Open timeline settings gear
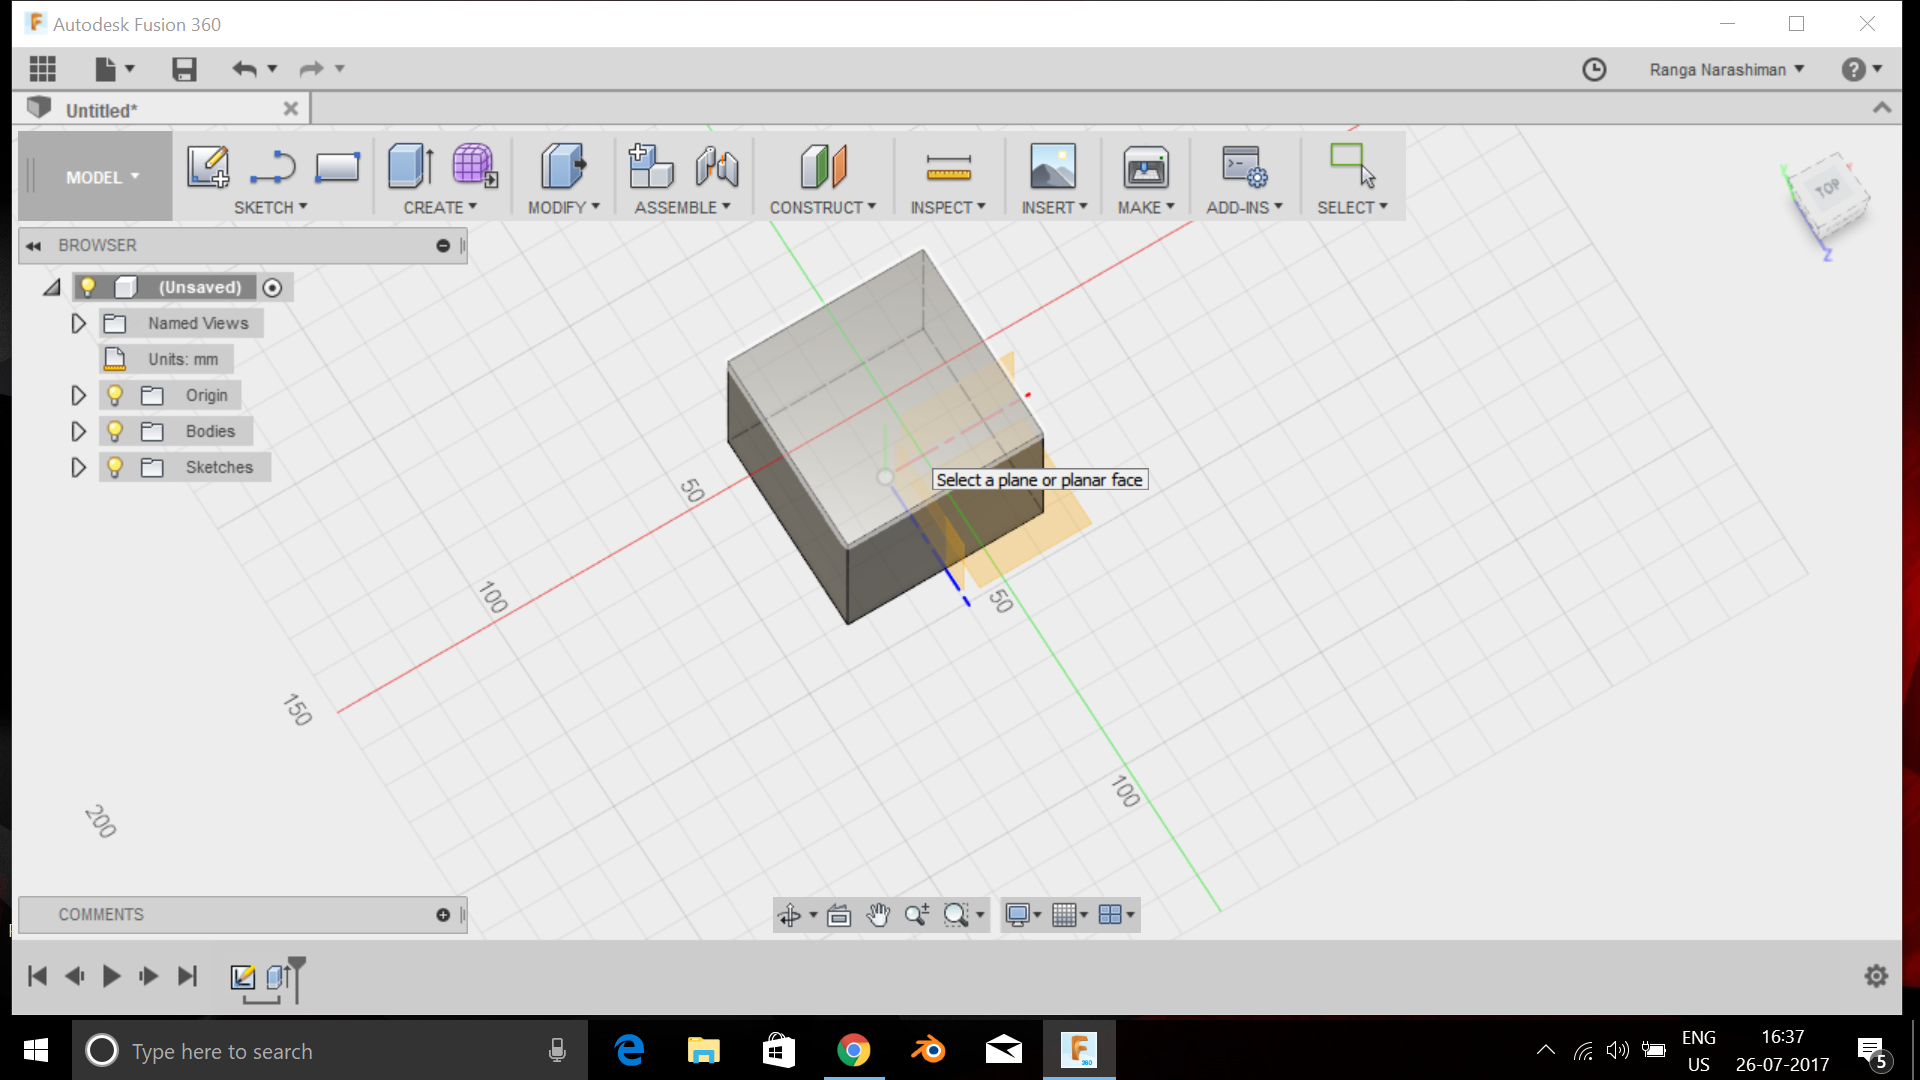Screen dimensions: 1920x1080 coord(1876,976)
